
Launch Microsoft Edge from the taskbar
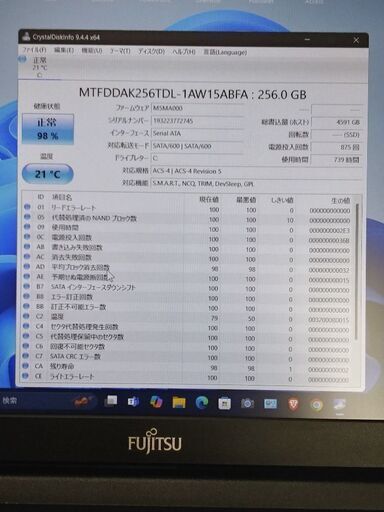[202, 403]
